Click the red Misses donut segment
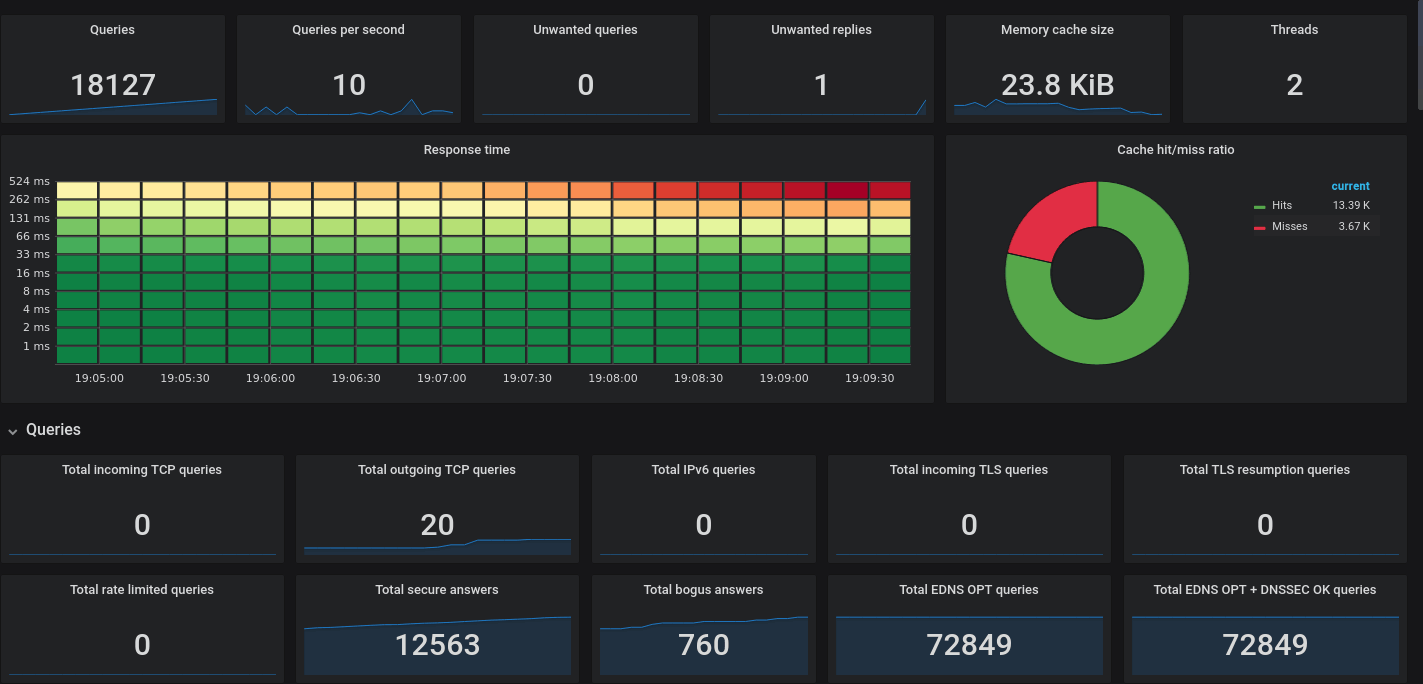 pyautogui.click(x=1060, y=218)
